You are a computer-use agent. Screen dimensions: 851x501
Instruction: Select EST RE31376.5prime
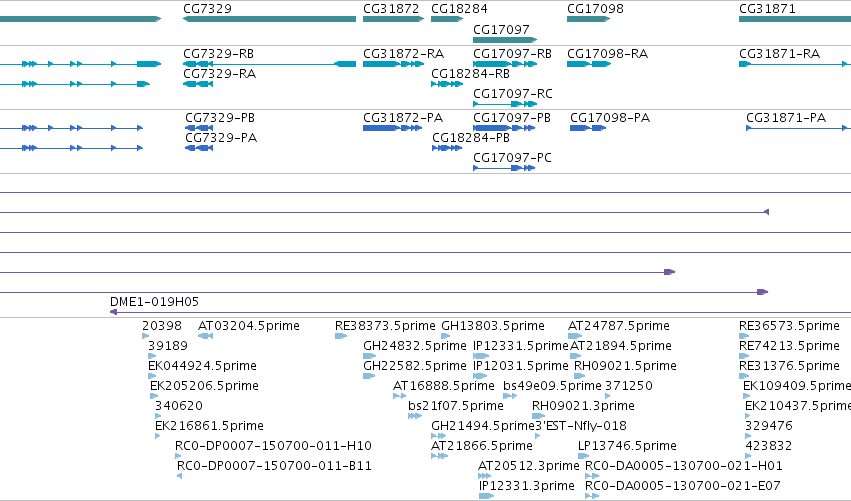tap(744, 376)
